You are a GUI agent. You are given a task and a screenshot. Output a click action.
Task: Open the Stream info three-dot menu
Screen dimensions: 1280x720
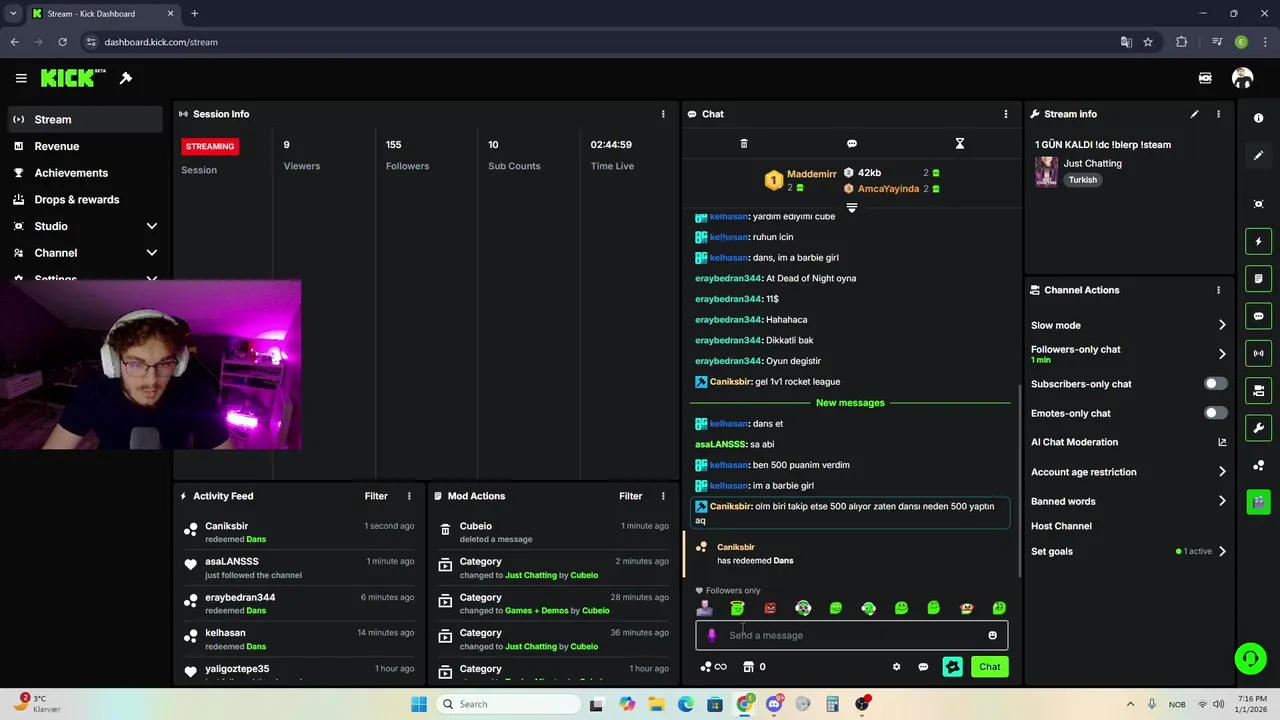1218,114
